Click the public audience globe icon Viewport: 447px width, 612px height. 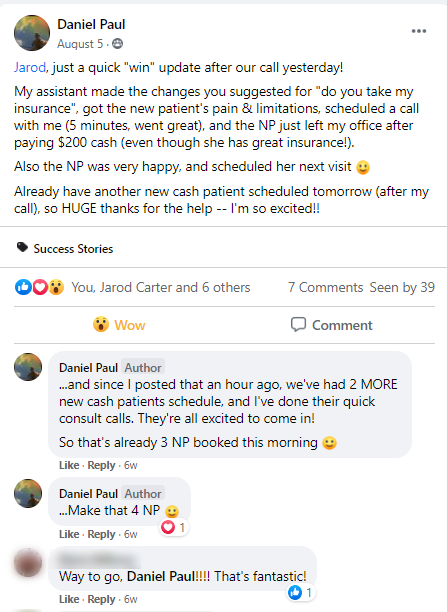118,44
